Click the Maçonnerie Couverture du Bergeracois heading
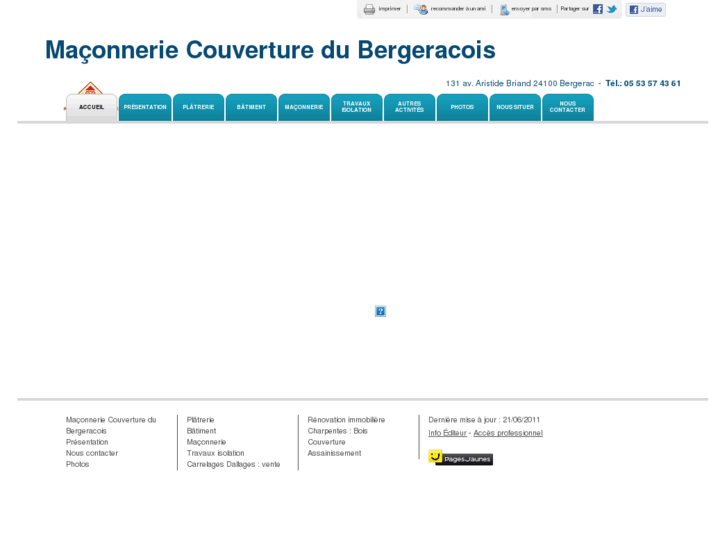This screenshot has width=727, height=545. 270,50
